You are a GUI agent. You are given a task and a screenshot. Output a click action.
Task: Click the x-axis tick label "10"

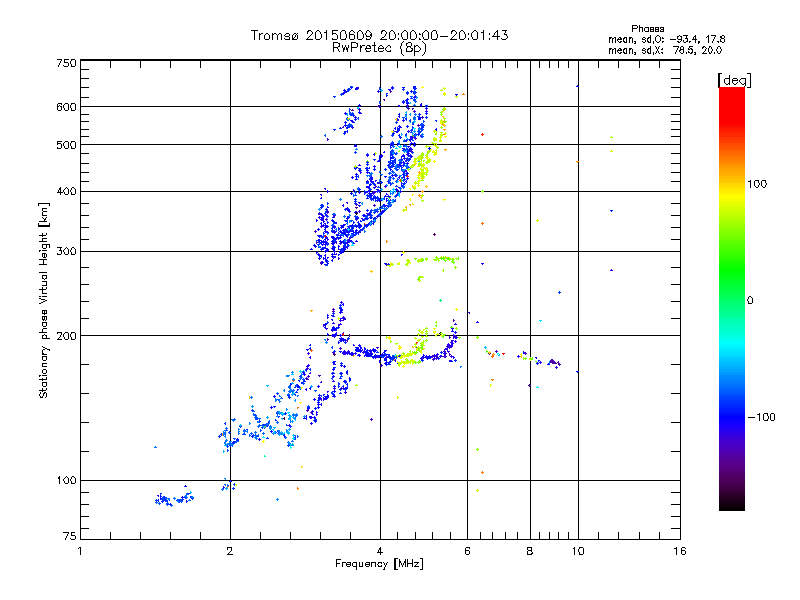pyautogui.click(x=578, y=551)
